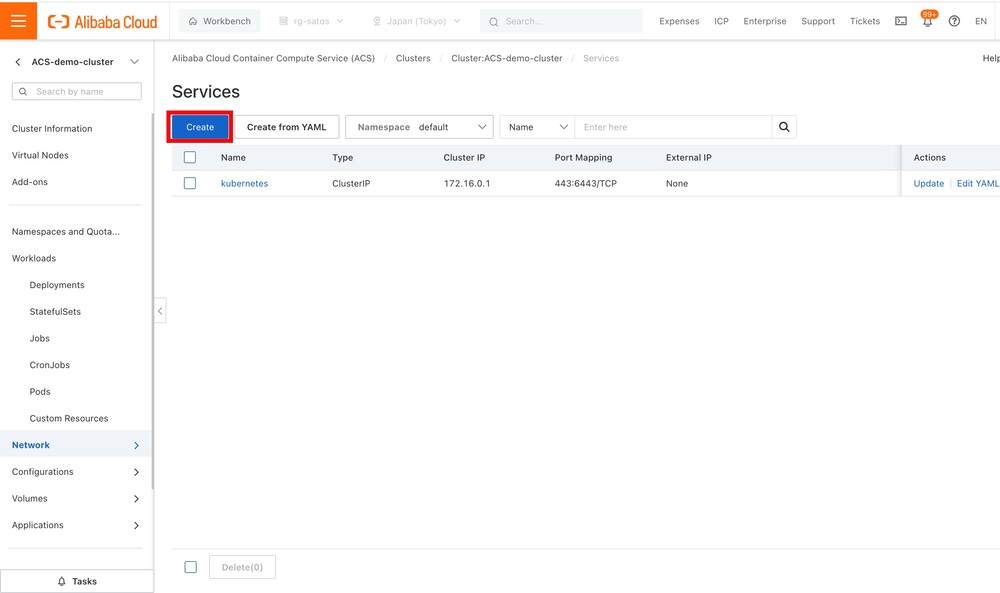
Task: Select all services with the header checkbox
Action: pos(190,157)
